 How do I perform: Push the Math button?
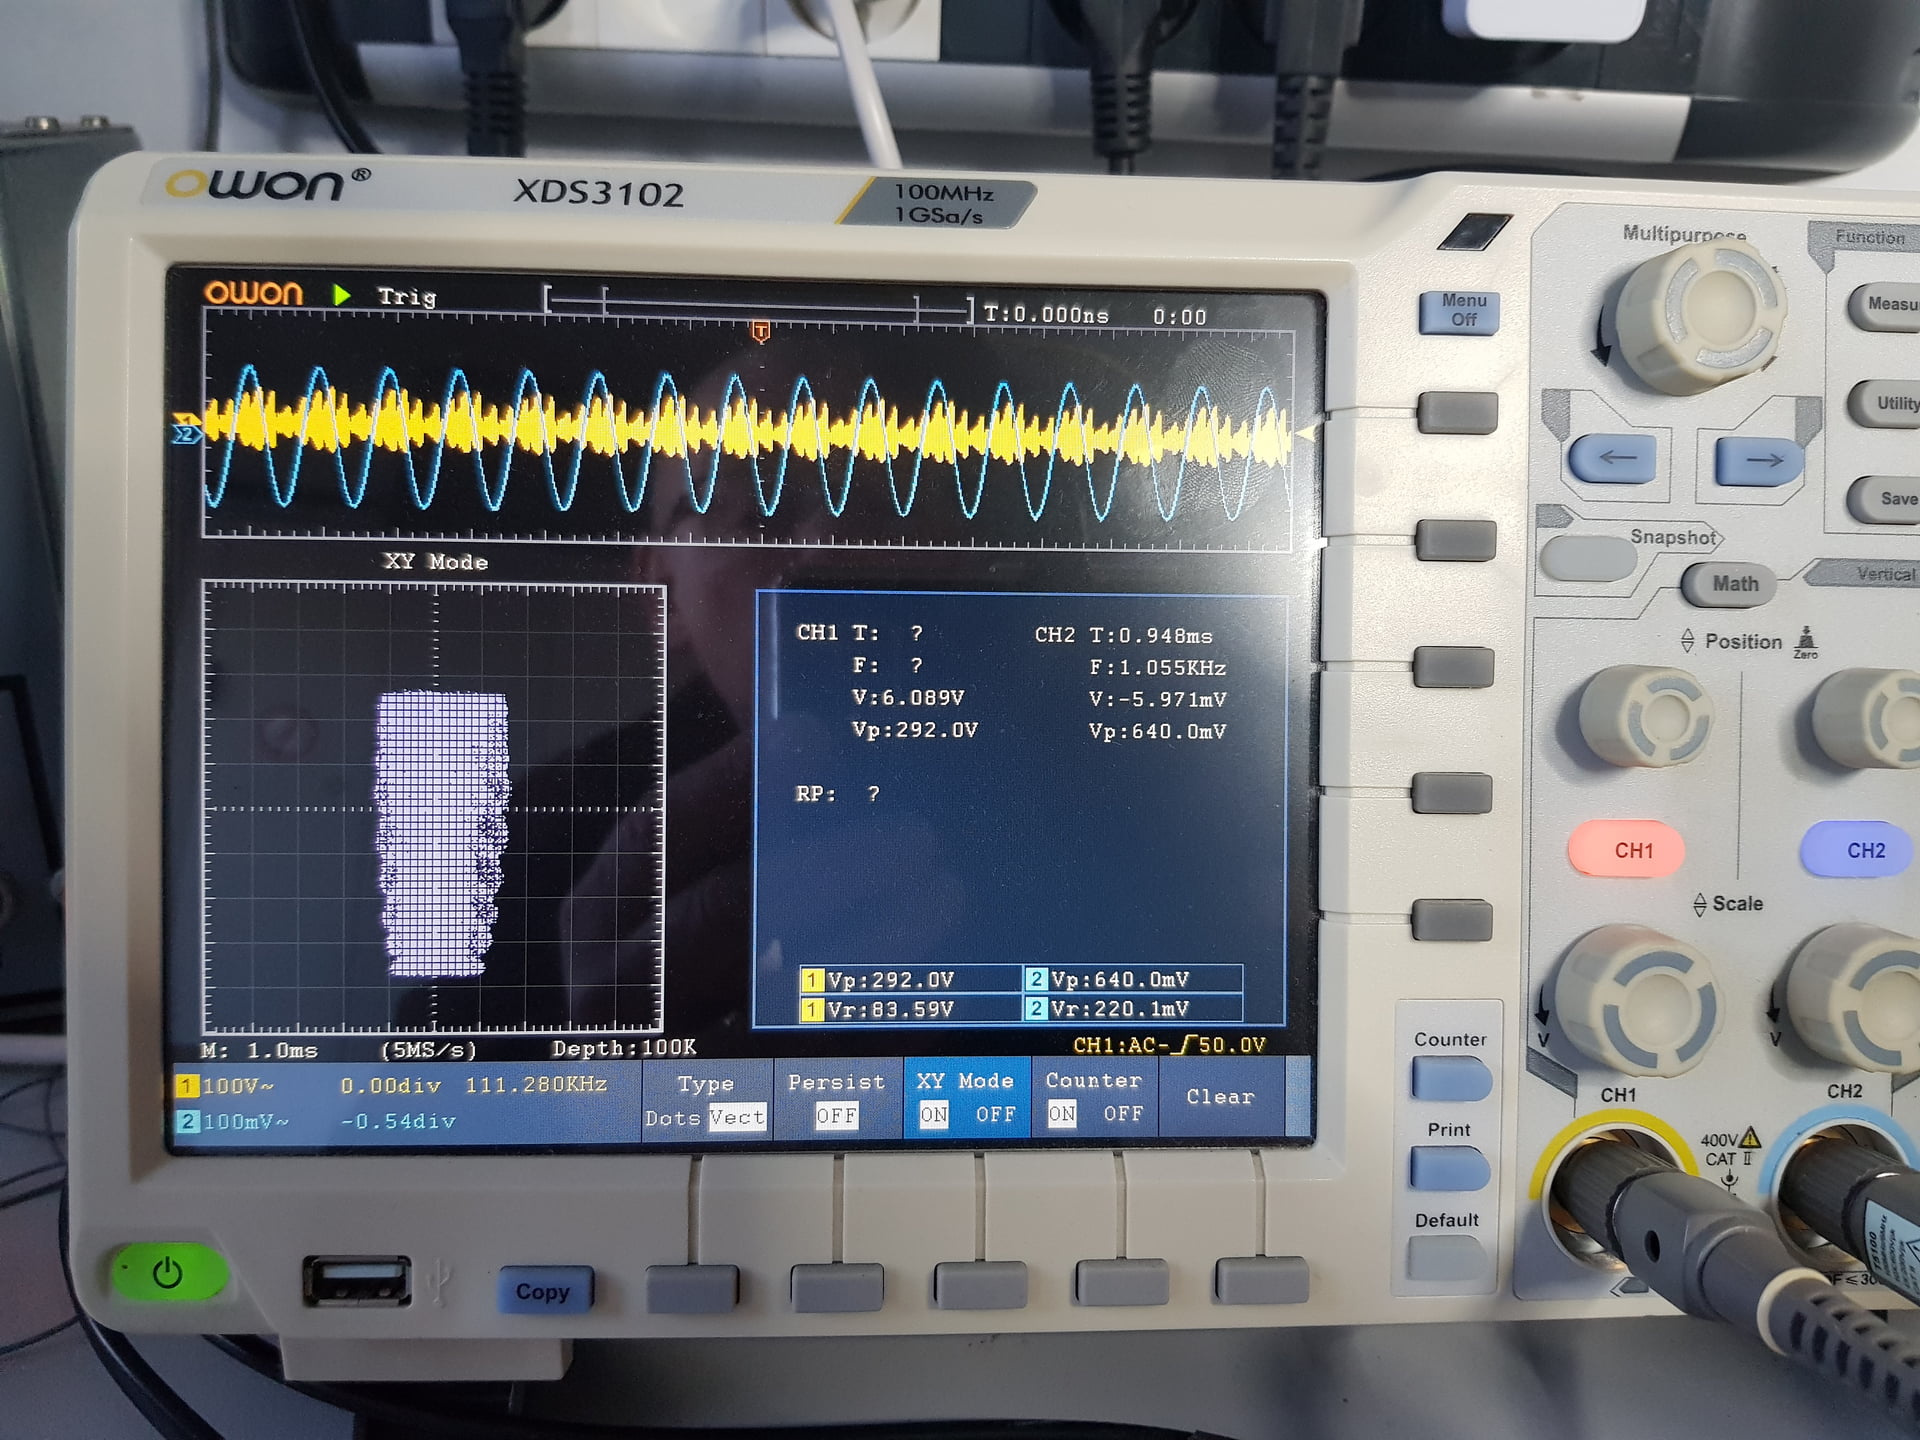[x=1732, y=584]
